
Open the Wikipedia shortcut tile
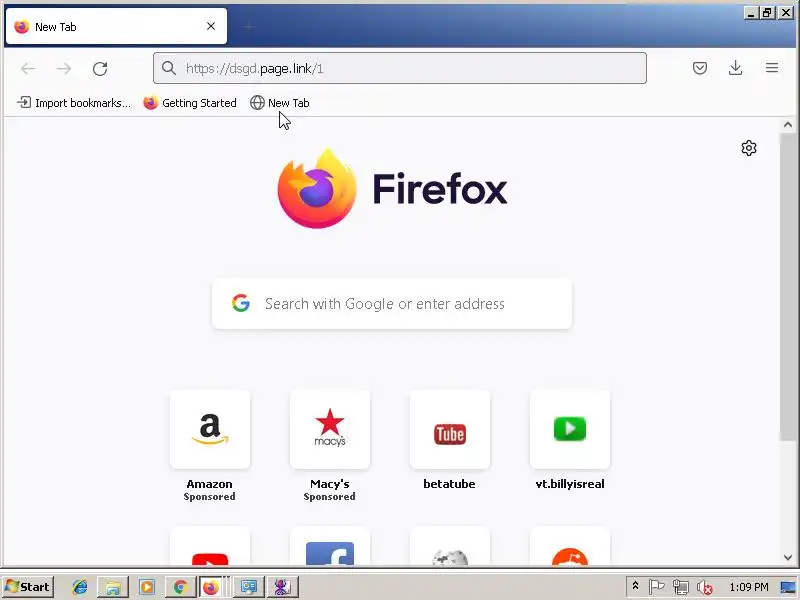point(449,547)
